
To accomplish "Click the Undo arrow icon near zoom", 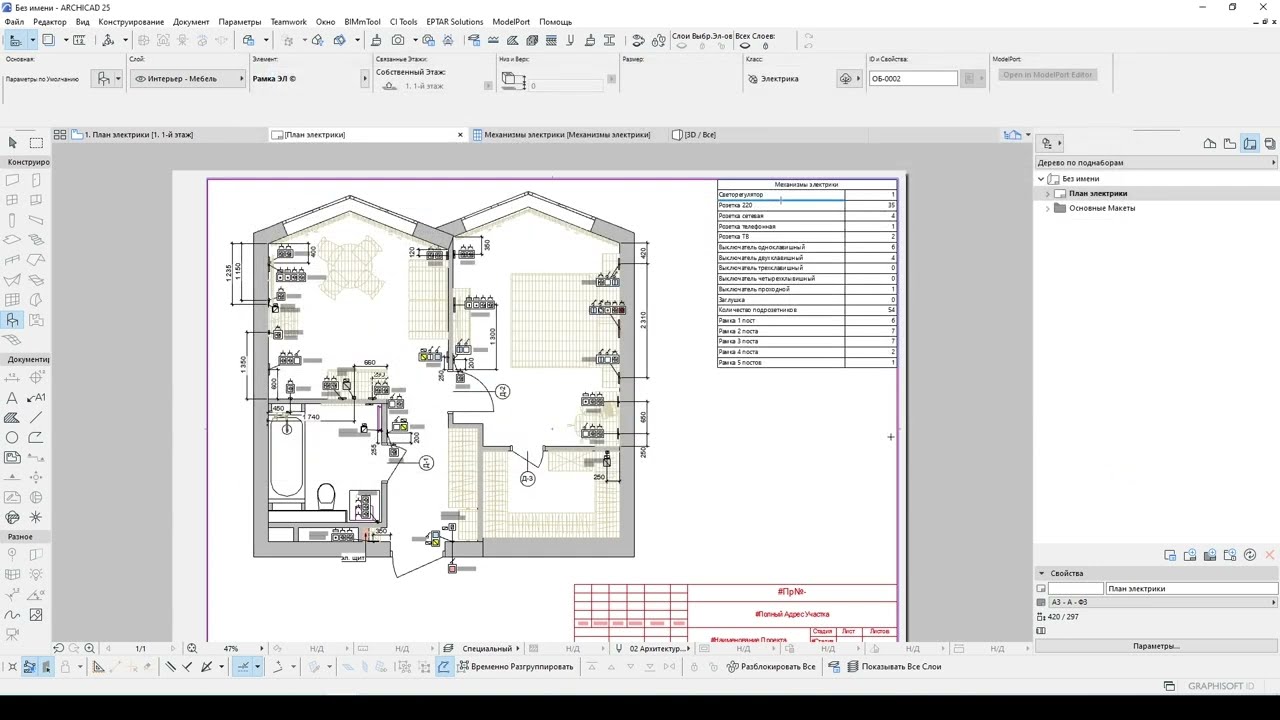I will (58, 648).
